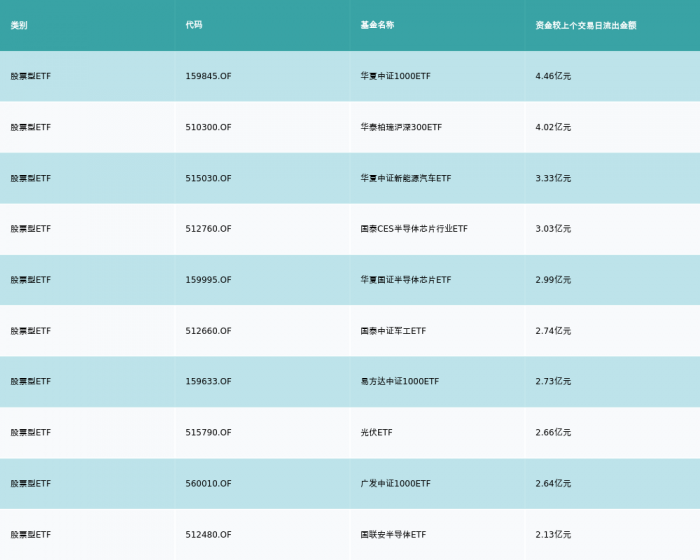Click the 2.99亿元 outflow value
This screenshot has width=700, height=560.
click(x=553, y=280)
